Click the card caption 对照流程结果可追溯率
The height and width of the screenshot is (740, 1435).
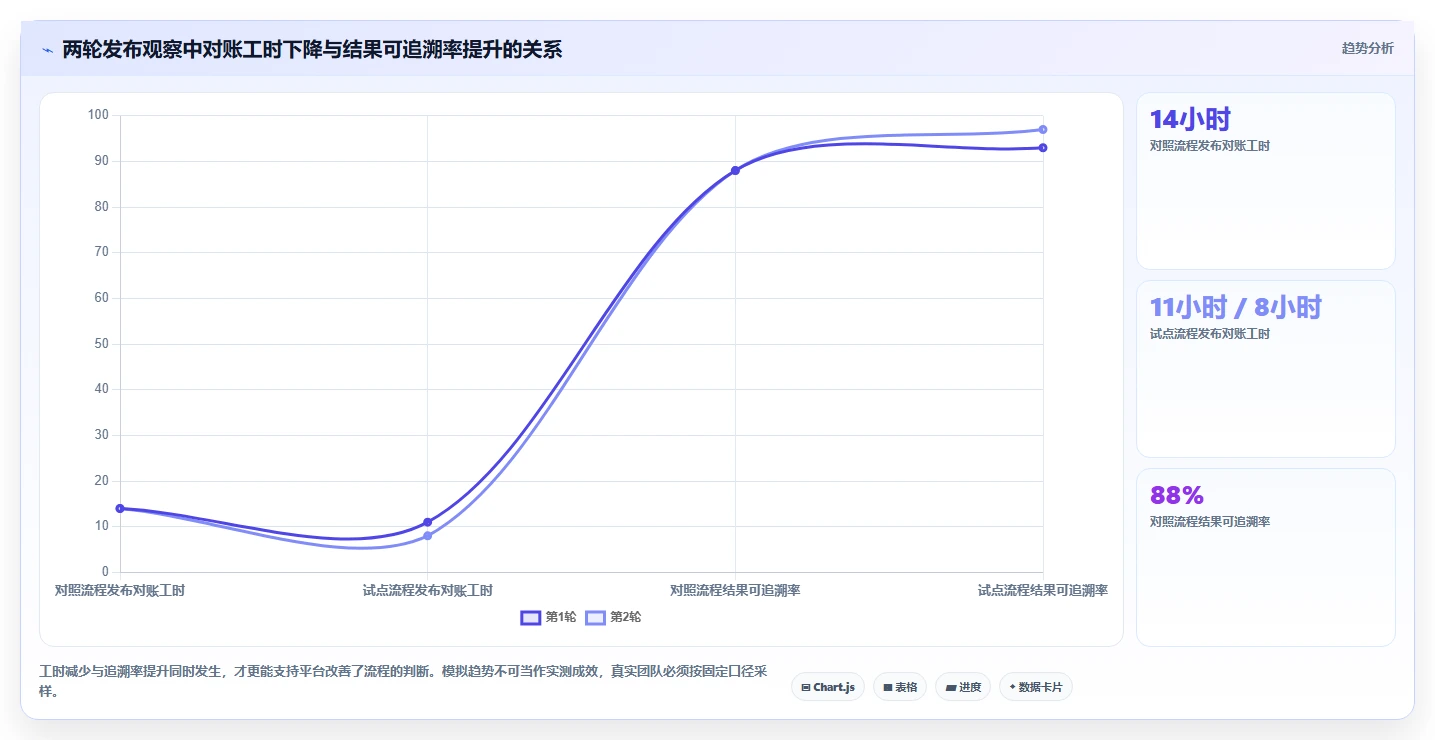tap(1210, 522)
